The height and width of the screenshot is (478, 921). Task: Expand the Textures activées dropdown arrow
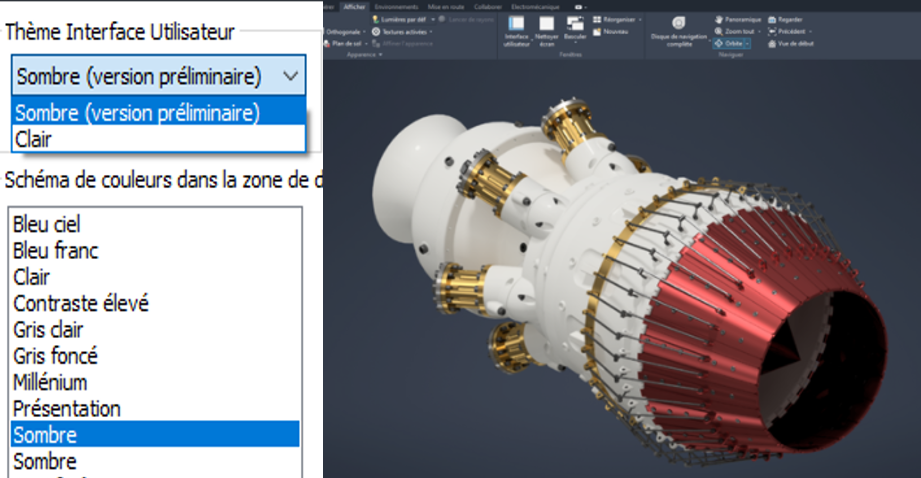[431, 32]
